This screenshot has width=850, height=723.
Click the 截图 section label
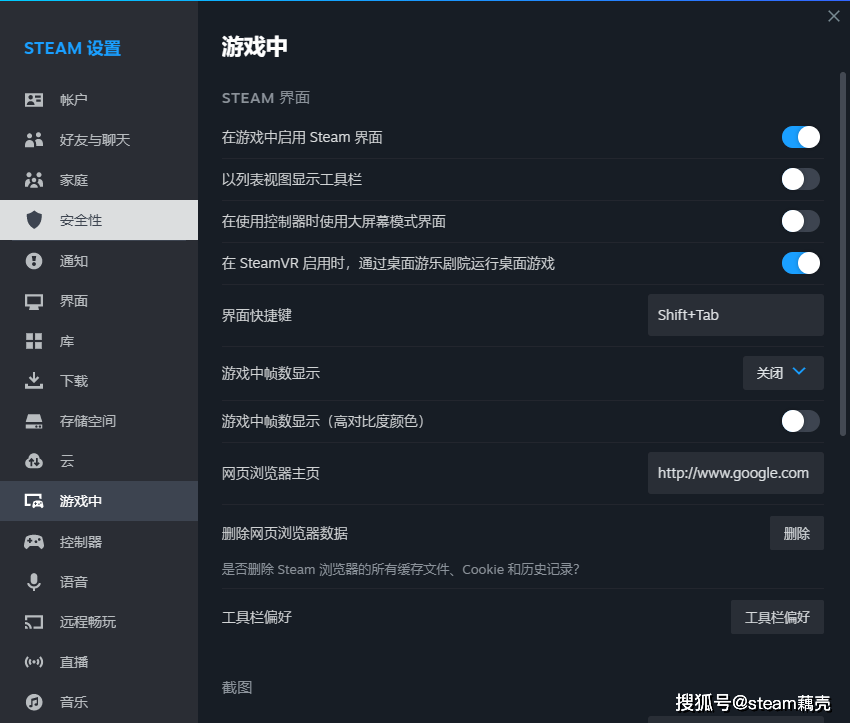pos(237,687)
